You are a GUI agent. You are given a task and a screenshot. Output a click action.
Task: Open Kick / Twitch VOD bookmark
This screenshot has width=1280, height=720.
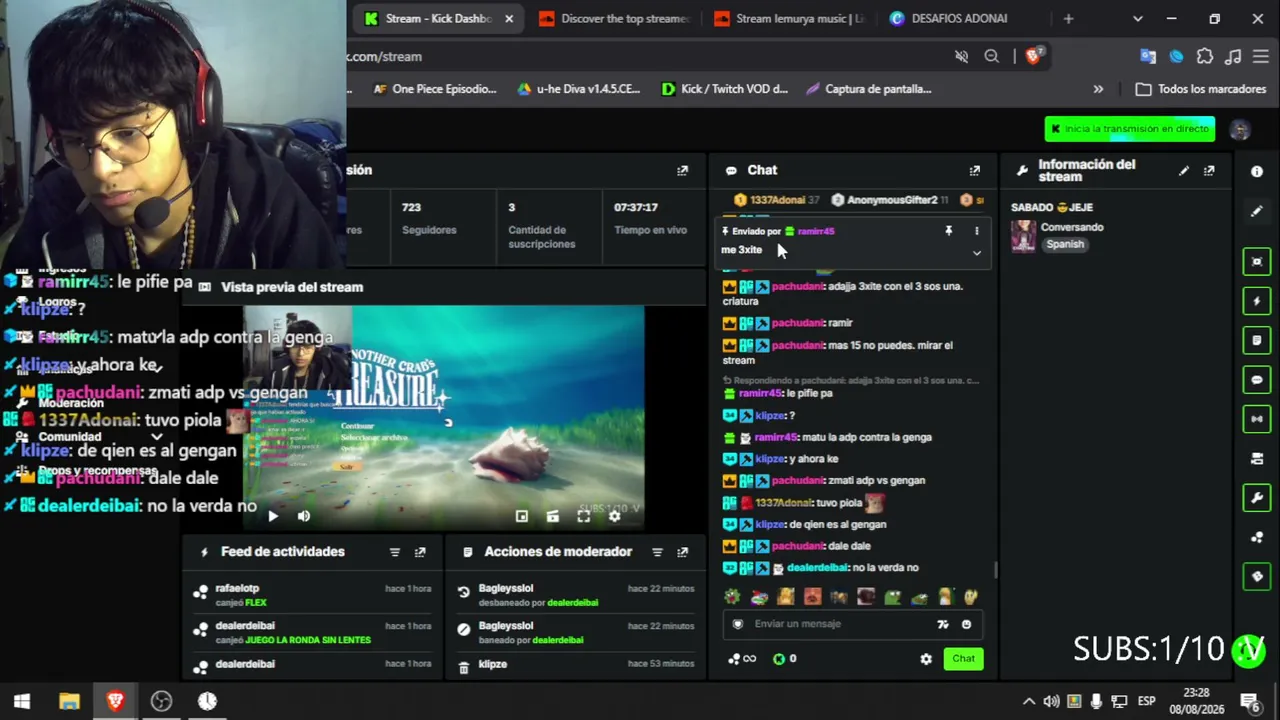click(x=725, y=89)
